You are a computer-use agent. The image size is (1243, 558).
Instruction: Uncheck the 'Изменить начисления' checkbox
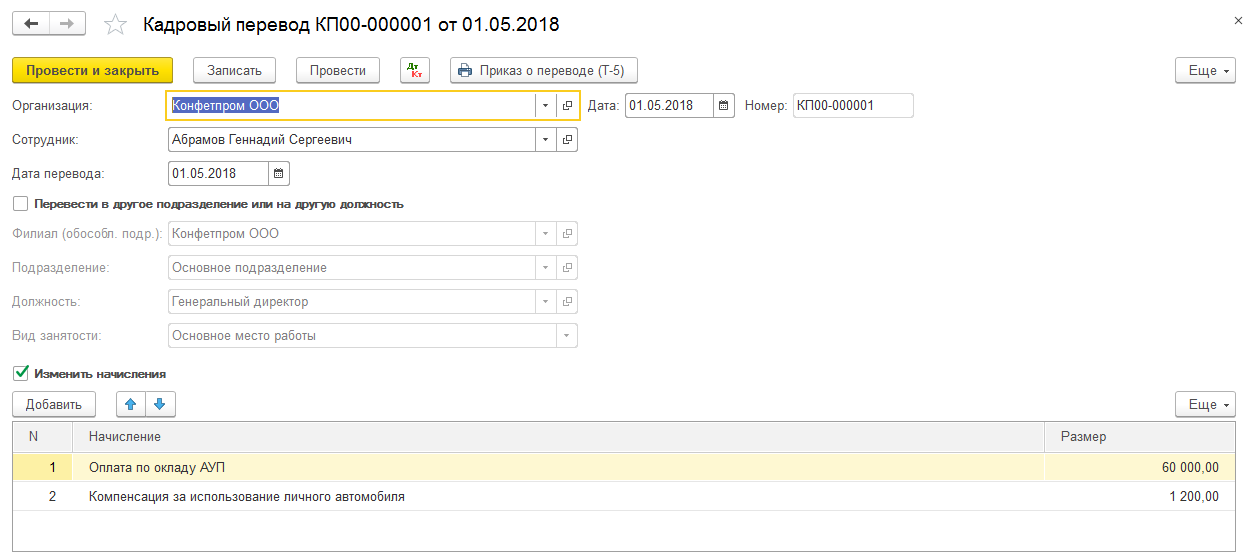click(20, 374)
